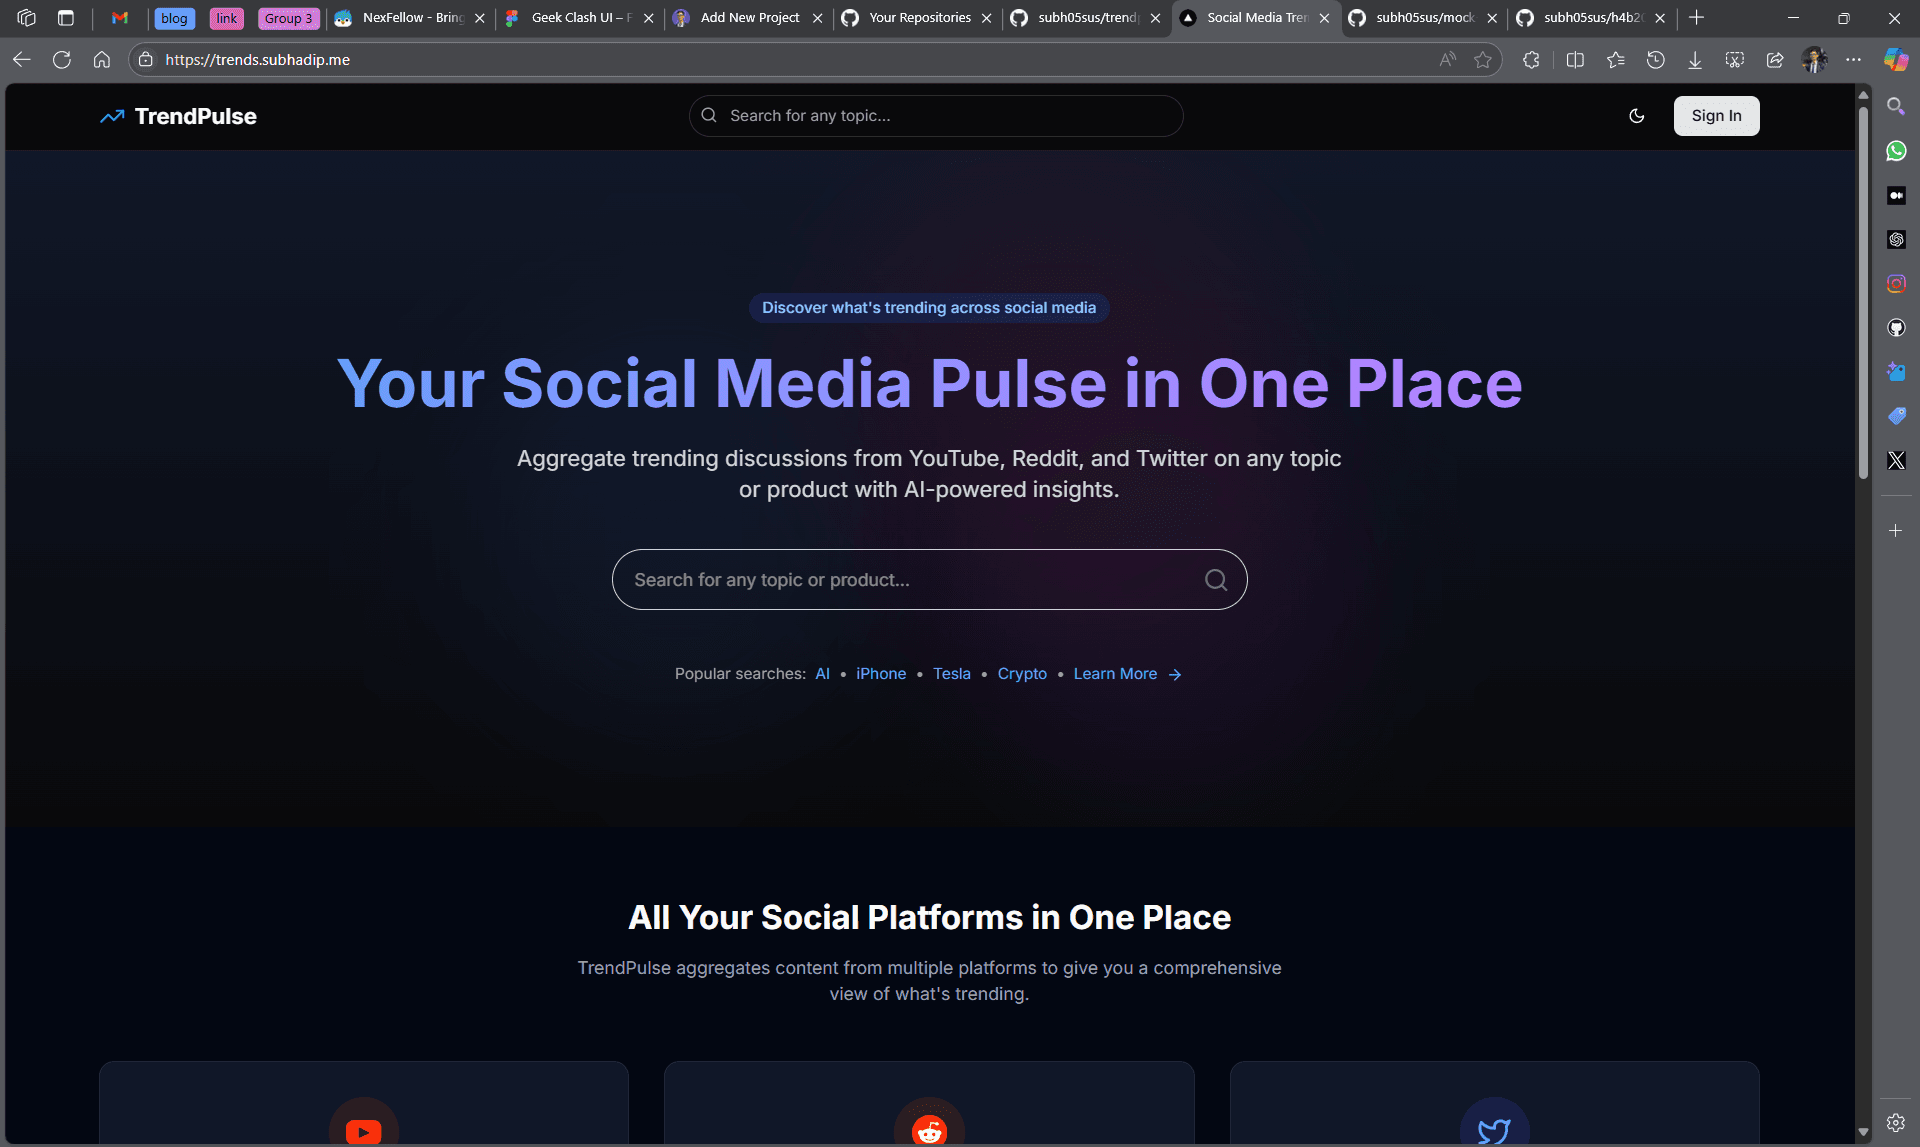1920x1147 pixels.
Task: Open GitHub from the sidebar
Action: coord(1896,327)
